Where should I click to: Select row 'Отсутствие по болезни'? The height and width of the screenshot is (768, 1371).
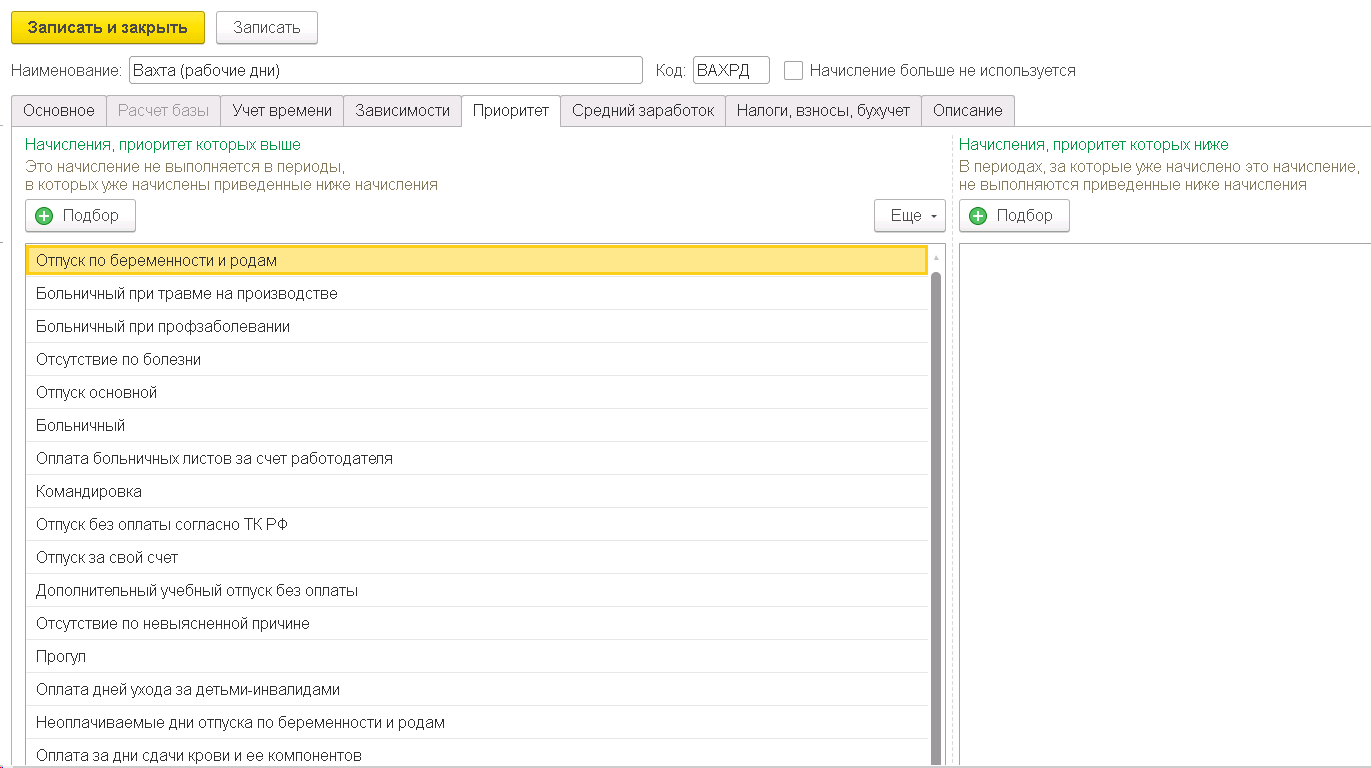(477, 359)
